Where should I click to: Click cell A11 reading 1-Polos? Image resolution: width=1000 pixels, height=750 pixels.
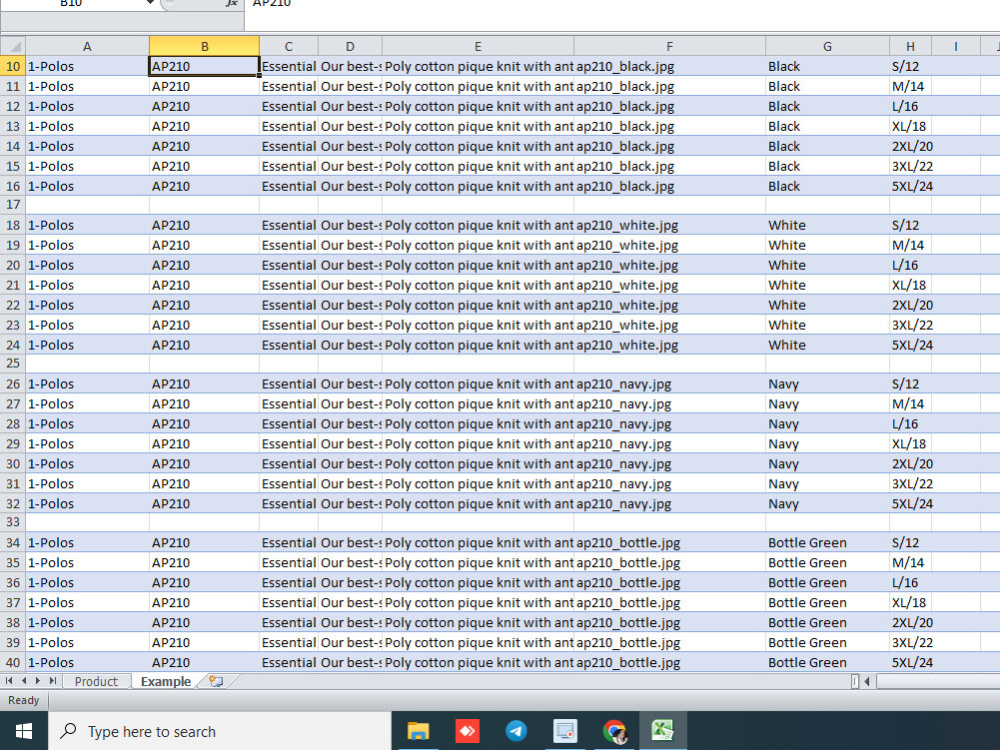click(x=87, y=86)
